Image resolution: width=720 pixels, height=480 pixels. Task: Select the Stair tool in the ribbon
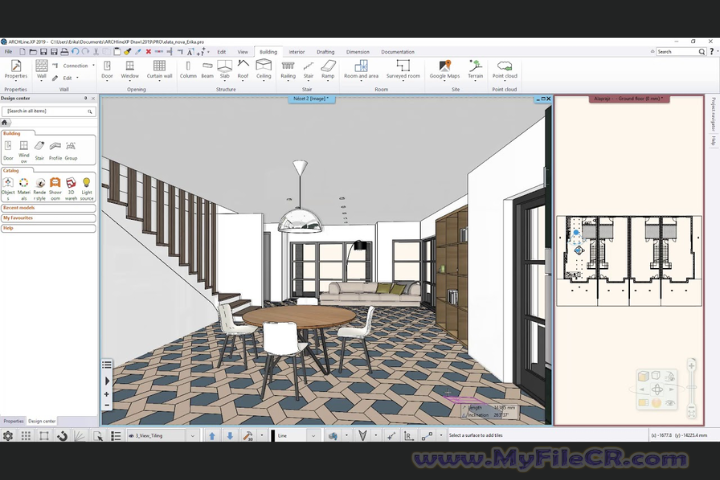tap(308, 69)
